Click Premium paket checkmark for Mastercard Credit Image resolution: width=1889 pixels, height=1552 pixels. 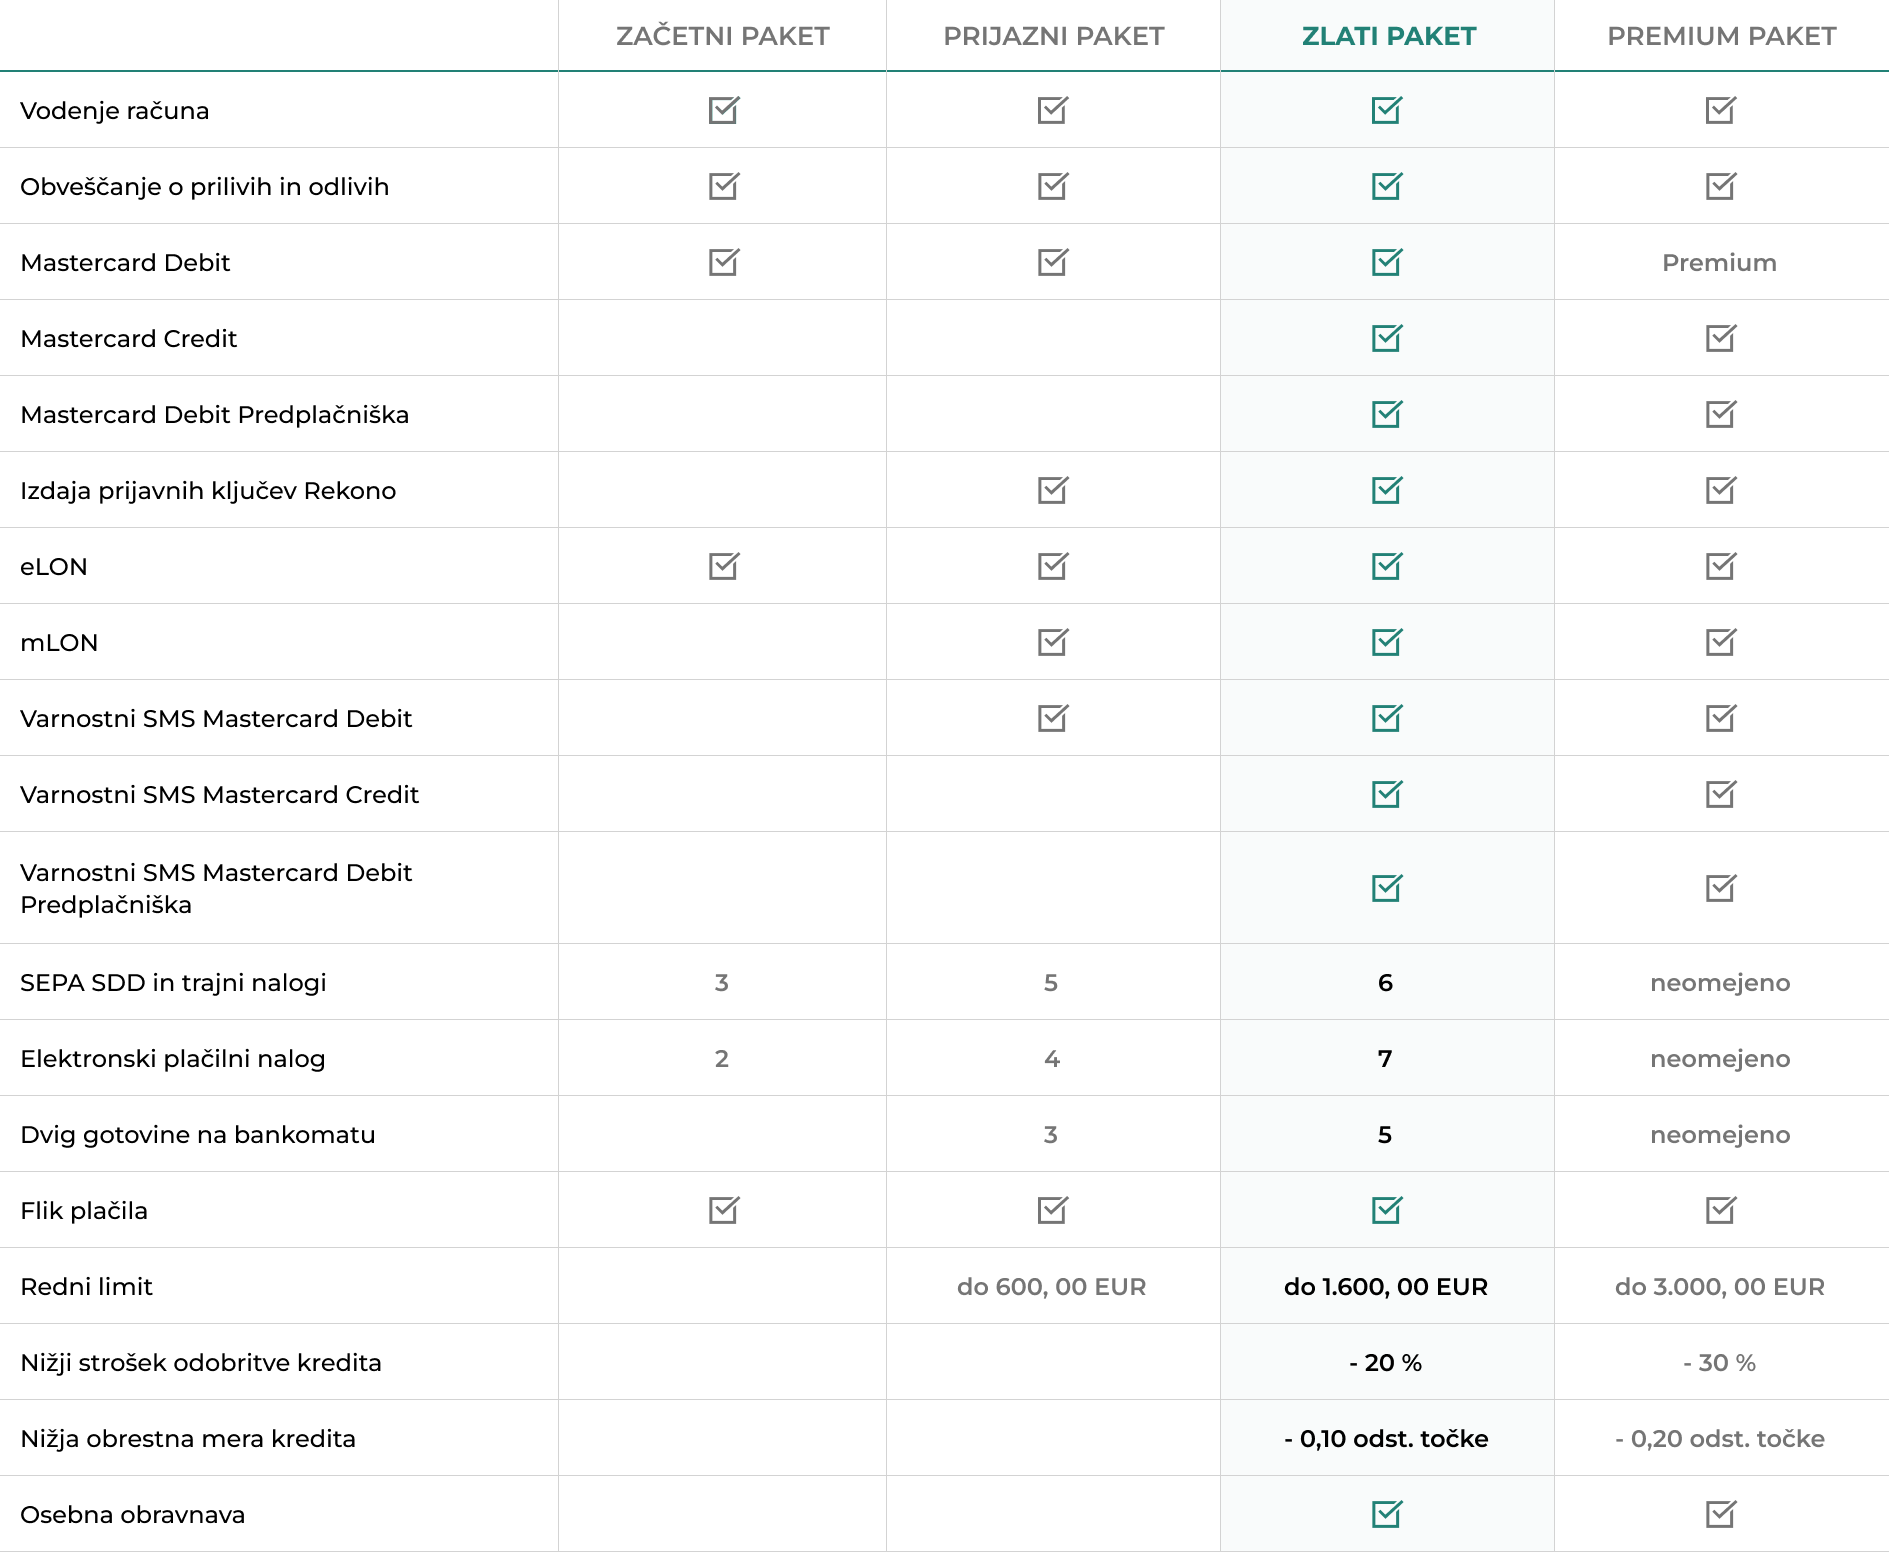pos(1720,338)
